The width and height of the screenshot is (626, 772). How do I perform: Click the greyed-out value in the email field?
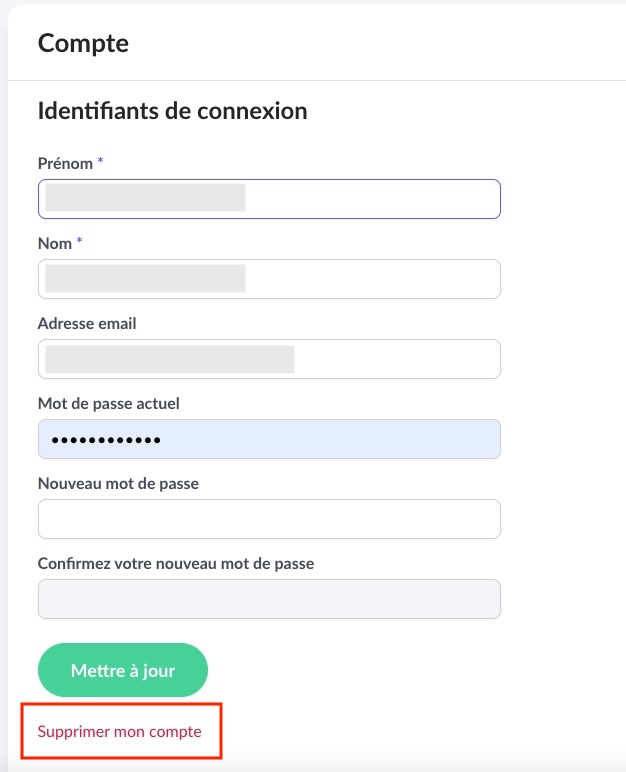coord(170,359)
